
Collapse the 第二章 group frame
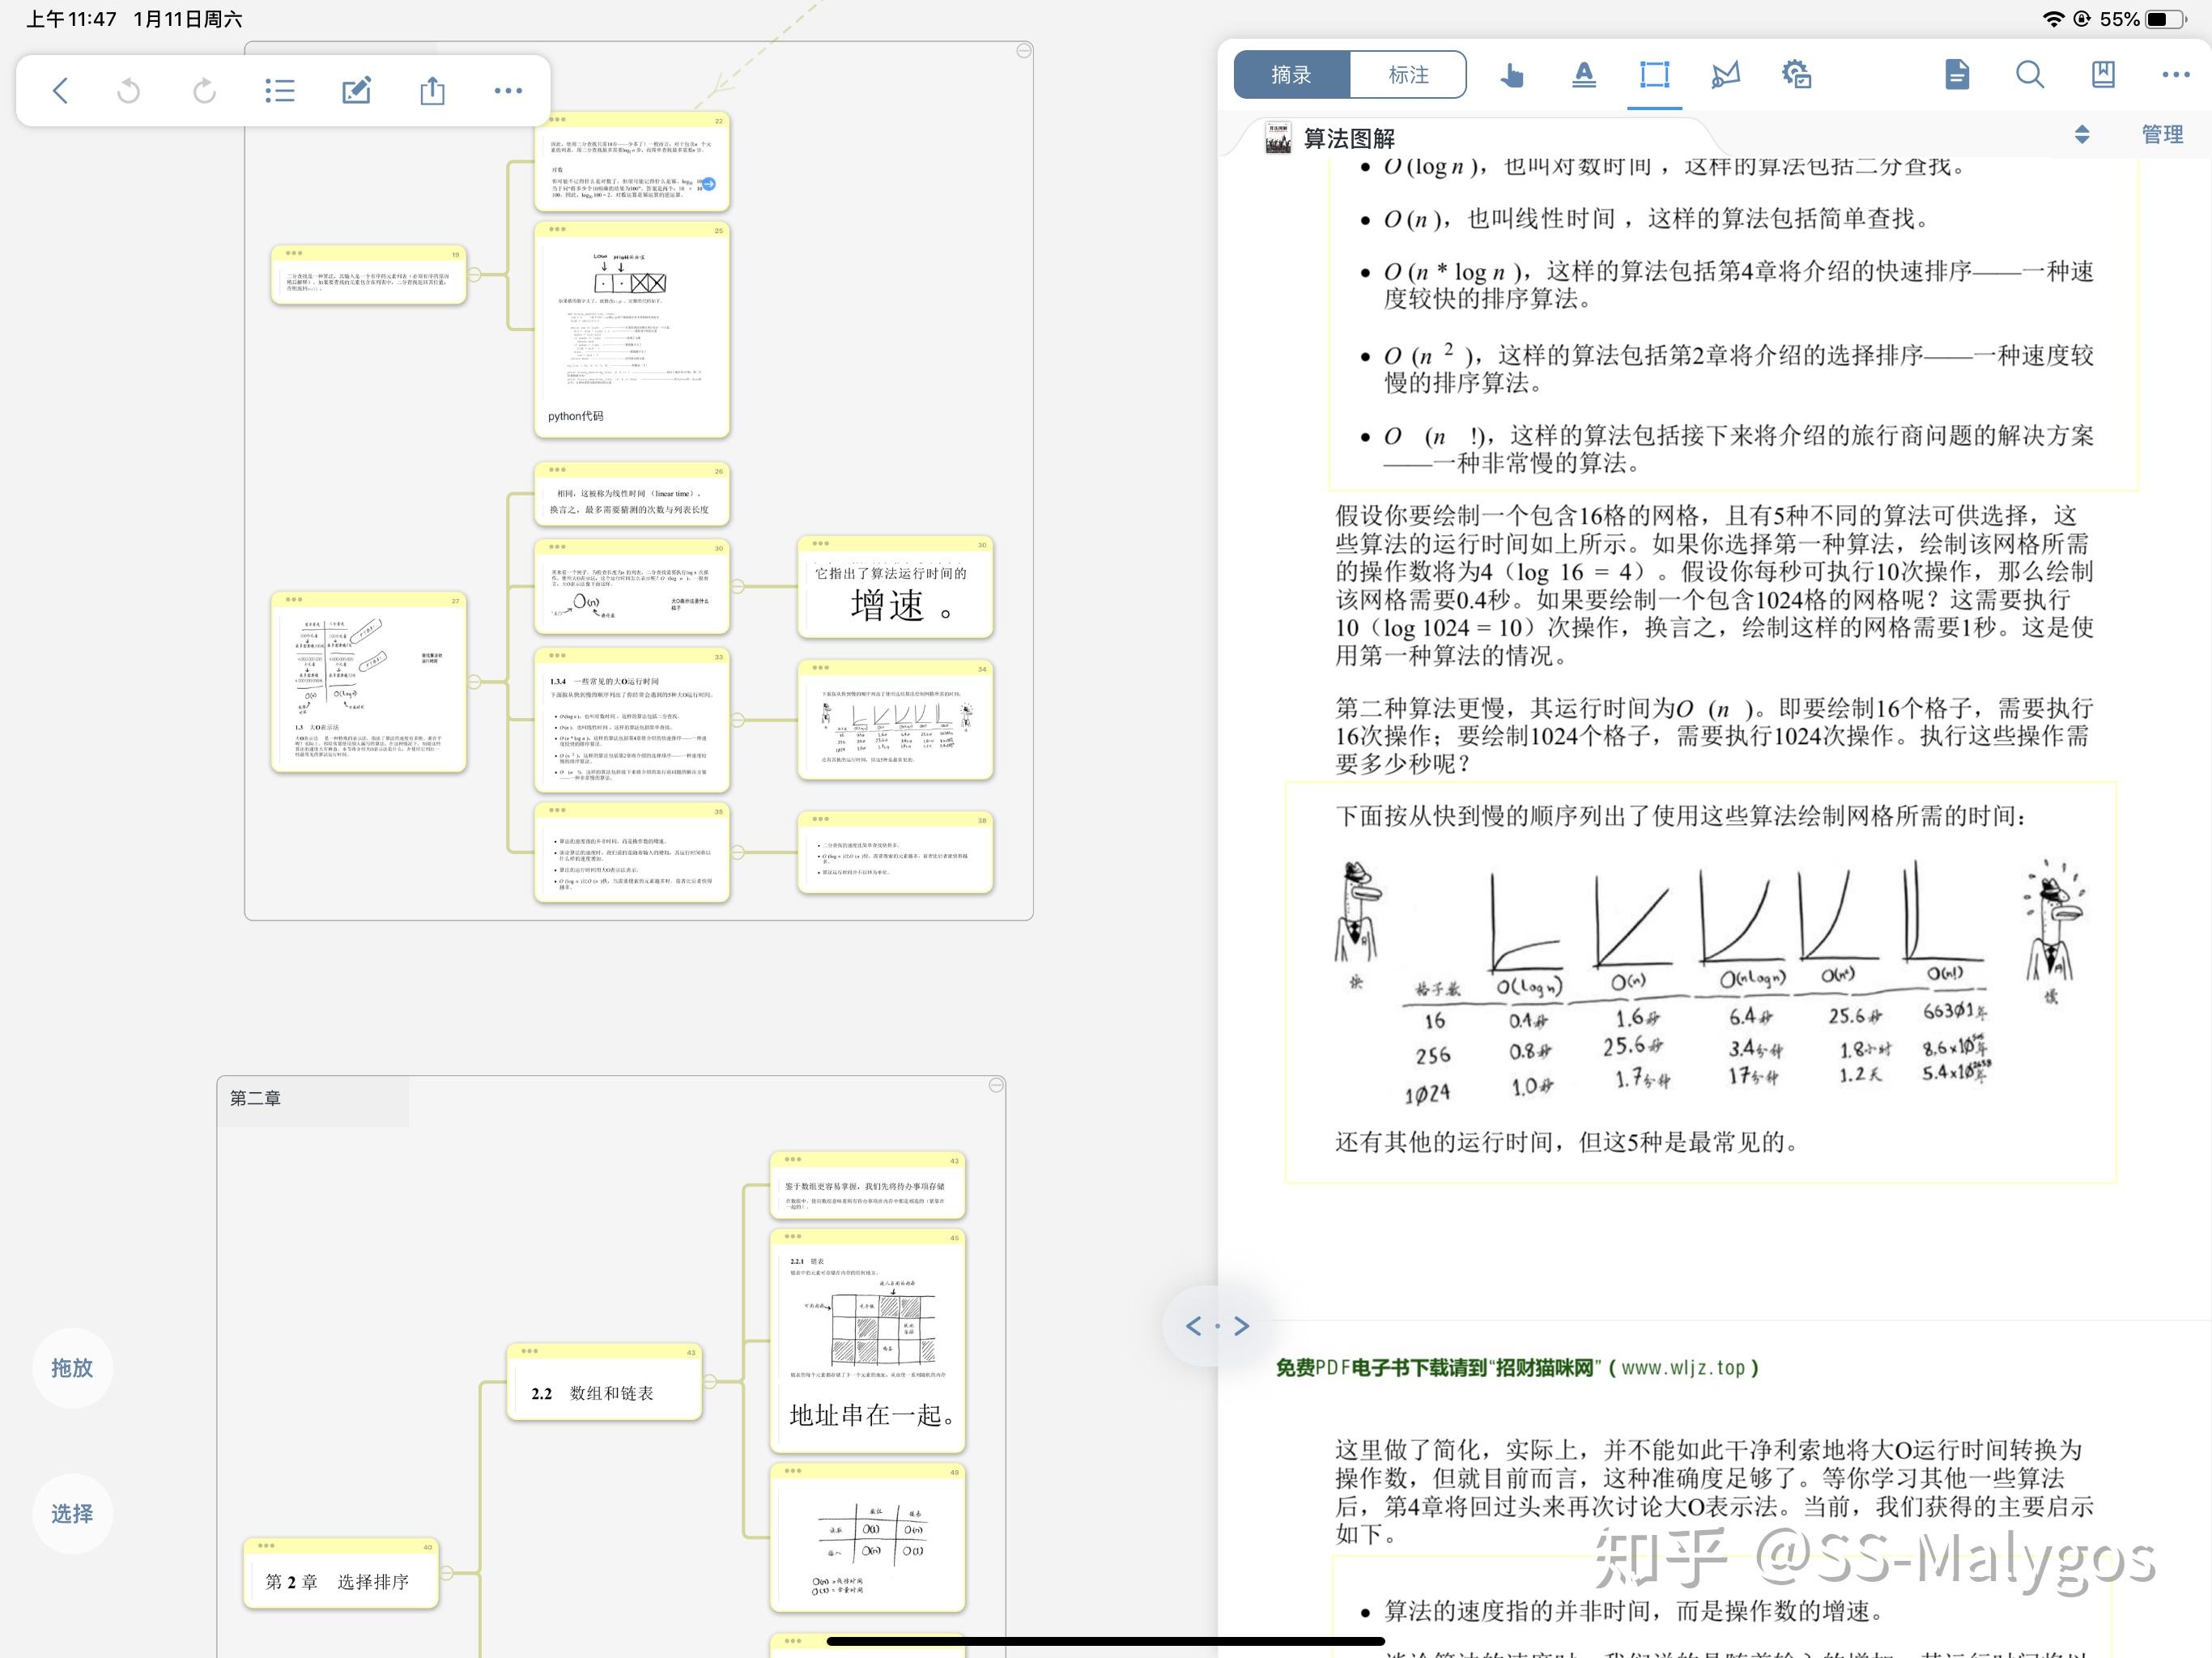(x=996, y=1085)
